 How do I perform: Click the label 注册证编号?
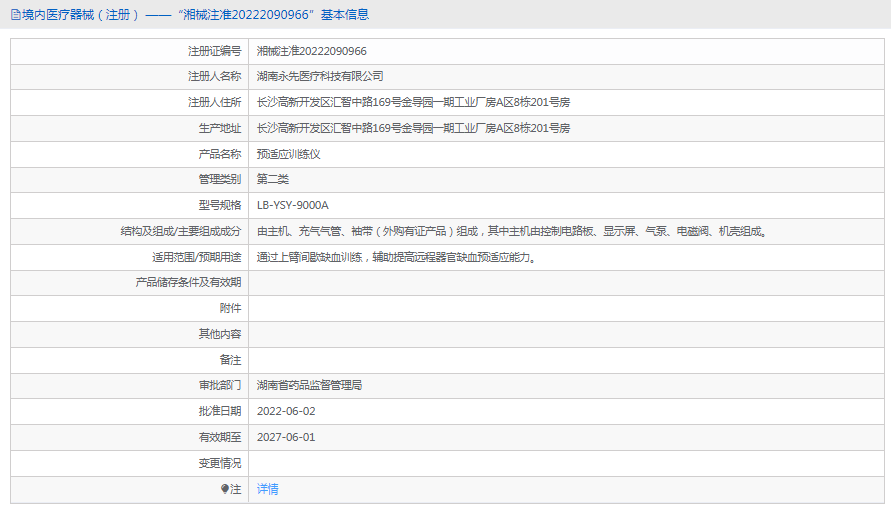215,51
